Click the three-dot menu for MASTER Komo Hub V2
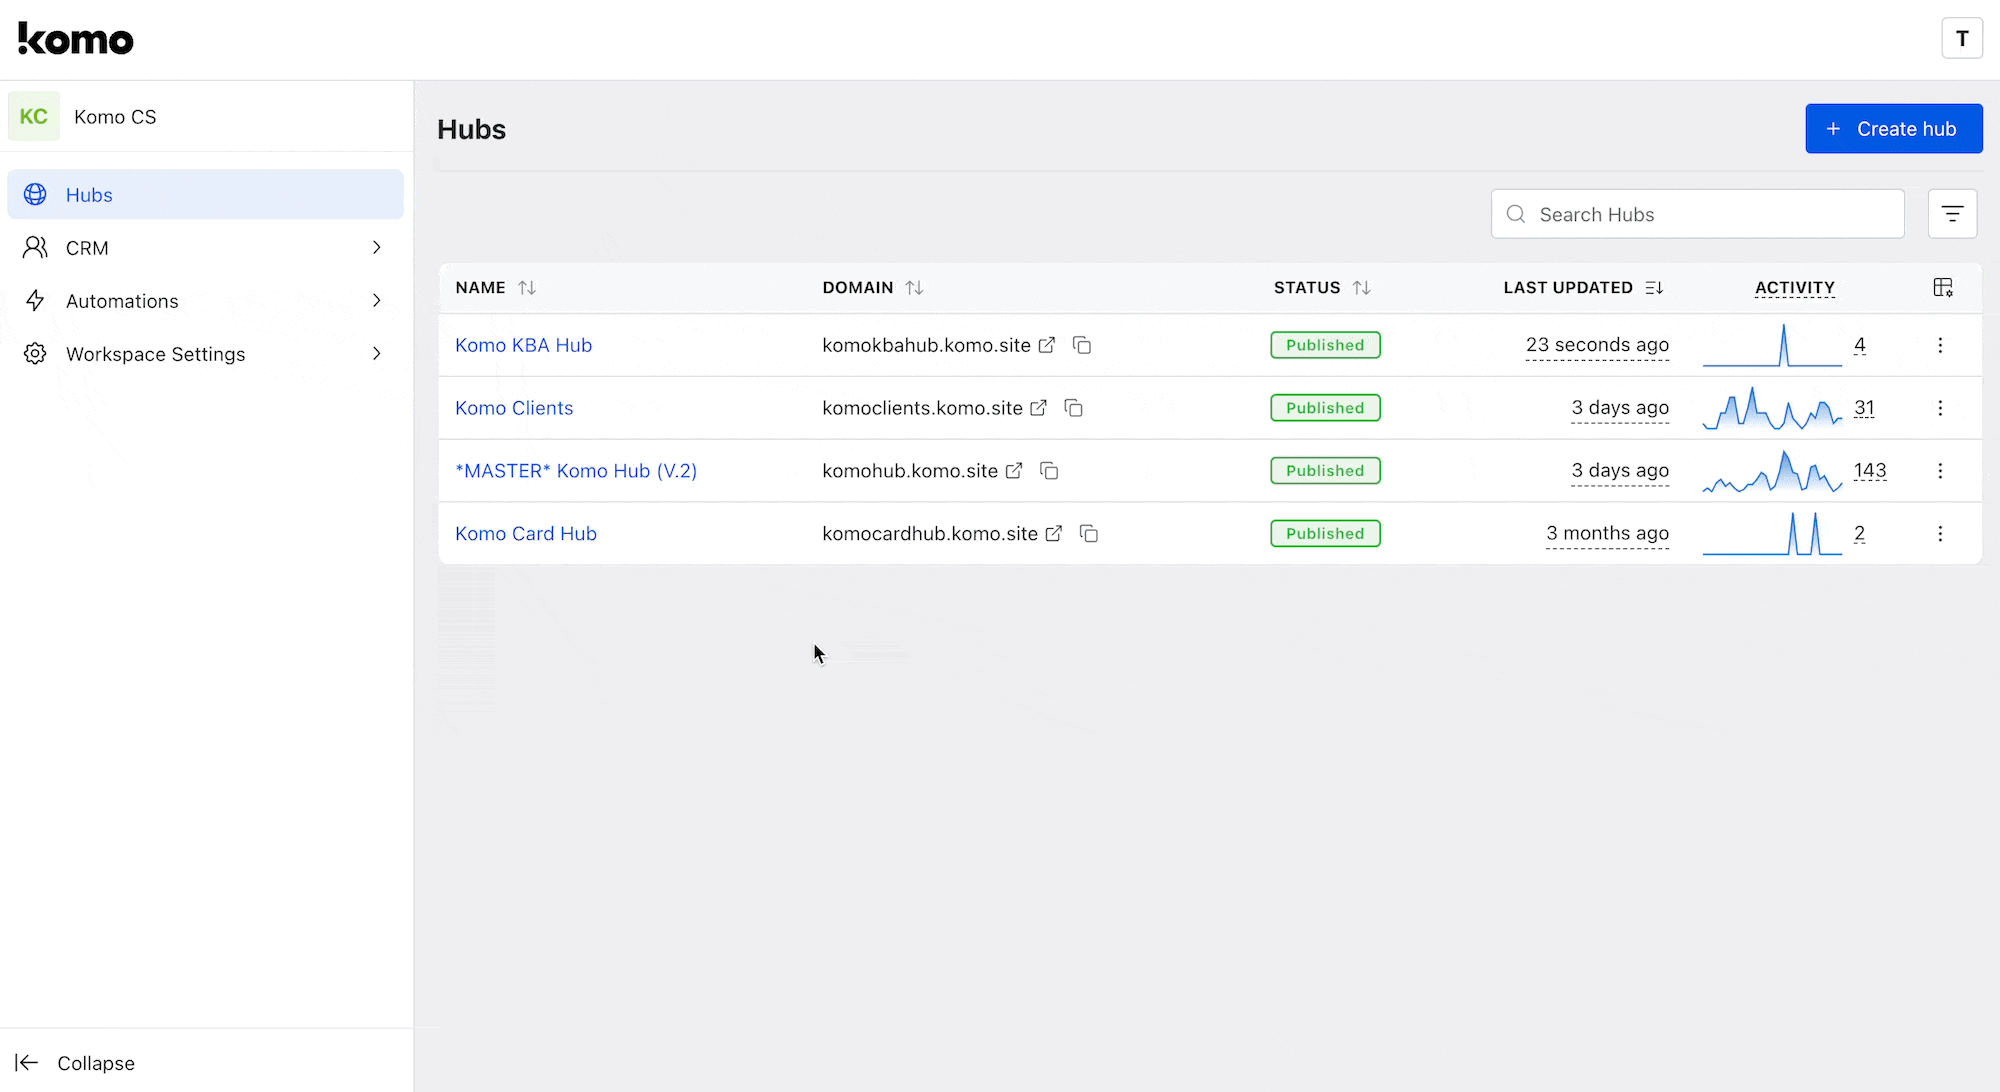The height and width of the screenshot is (1092, 2000). click(1940, 471)
